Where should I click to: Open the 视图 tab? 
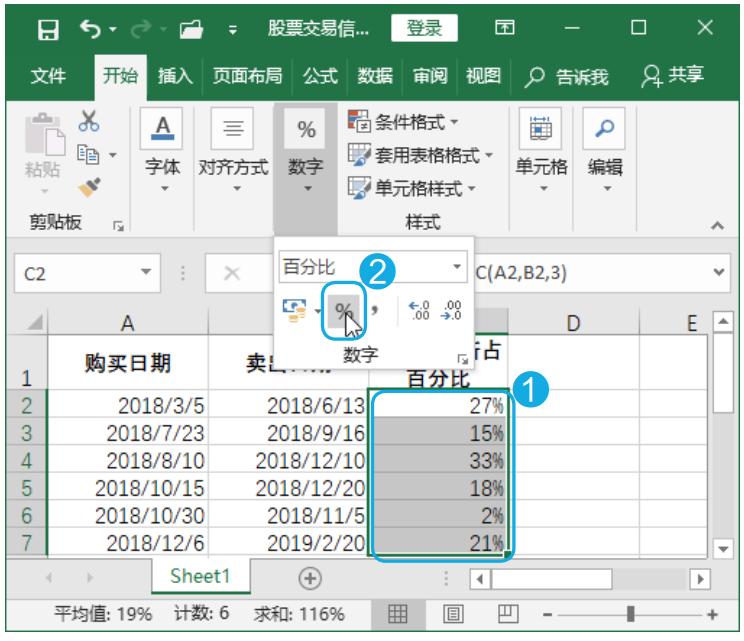[483, 76]
